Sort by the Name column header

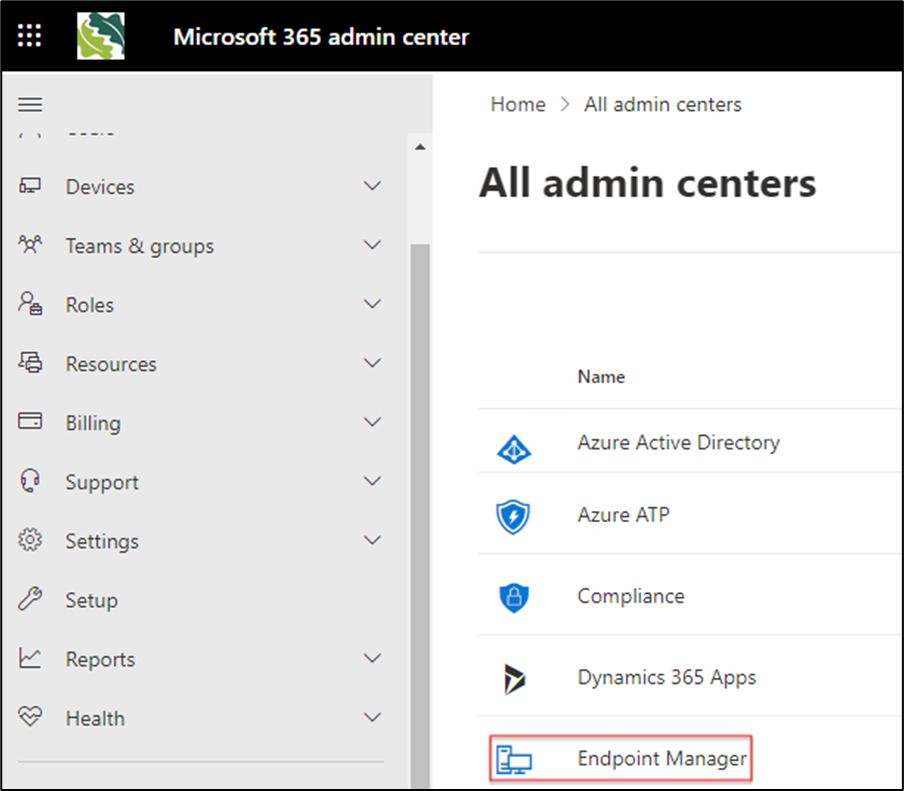(x=601, y=376)
